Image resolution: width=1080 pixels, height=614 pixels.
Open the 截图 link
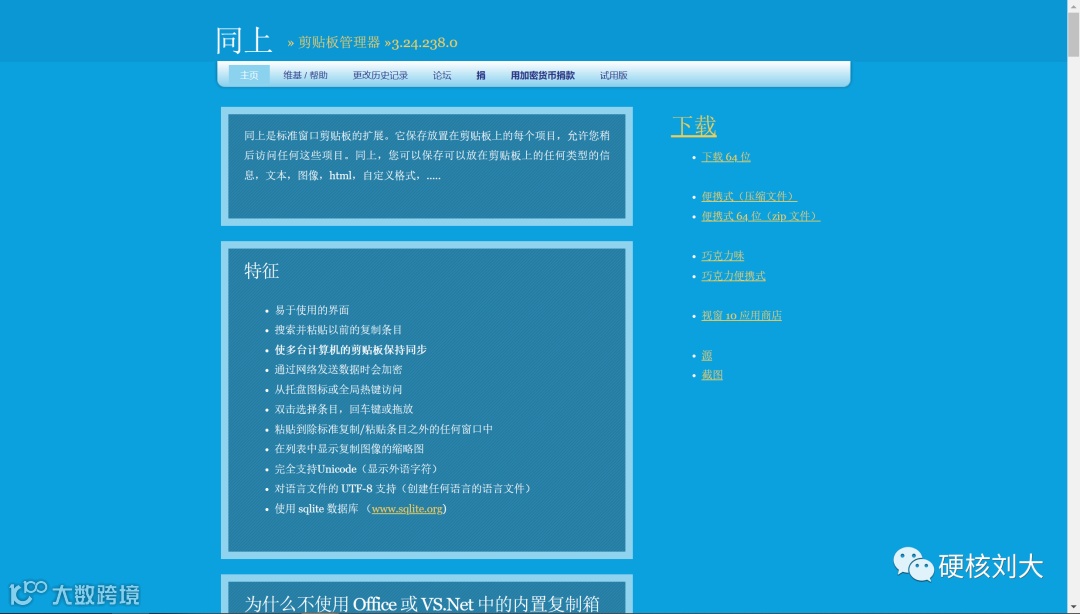click(712, 375)
